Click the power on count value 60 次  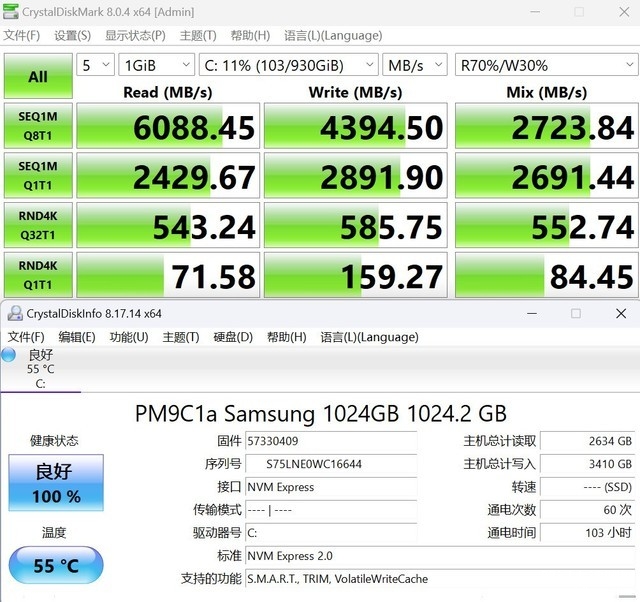coord(587,510)
